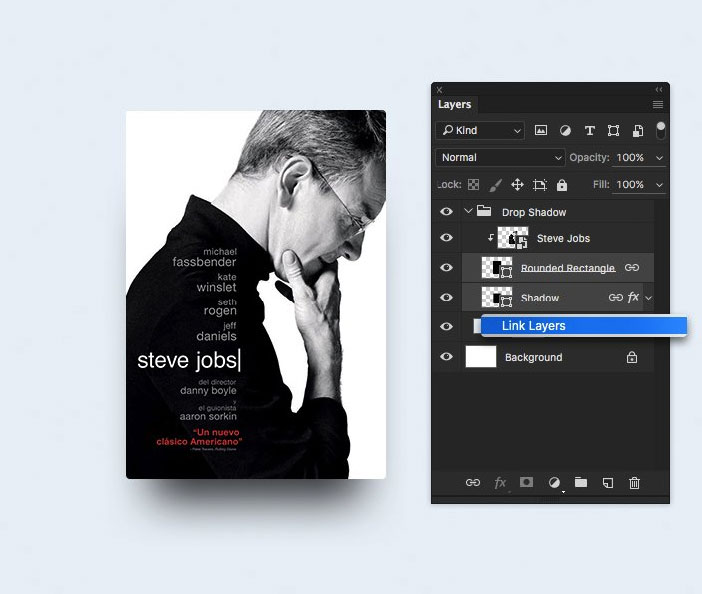Filter for shape layers icon
702x594 pixels.
coord(613,130)
